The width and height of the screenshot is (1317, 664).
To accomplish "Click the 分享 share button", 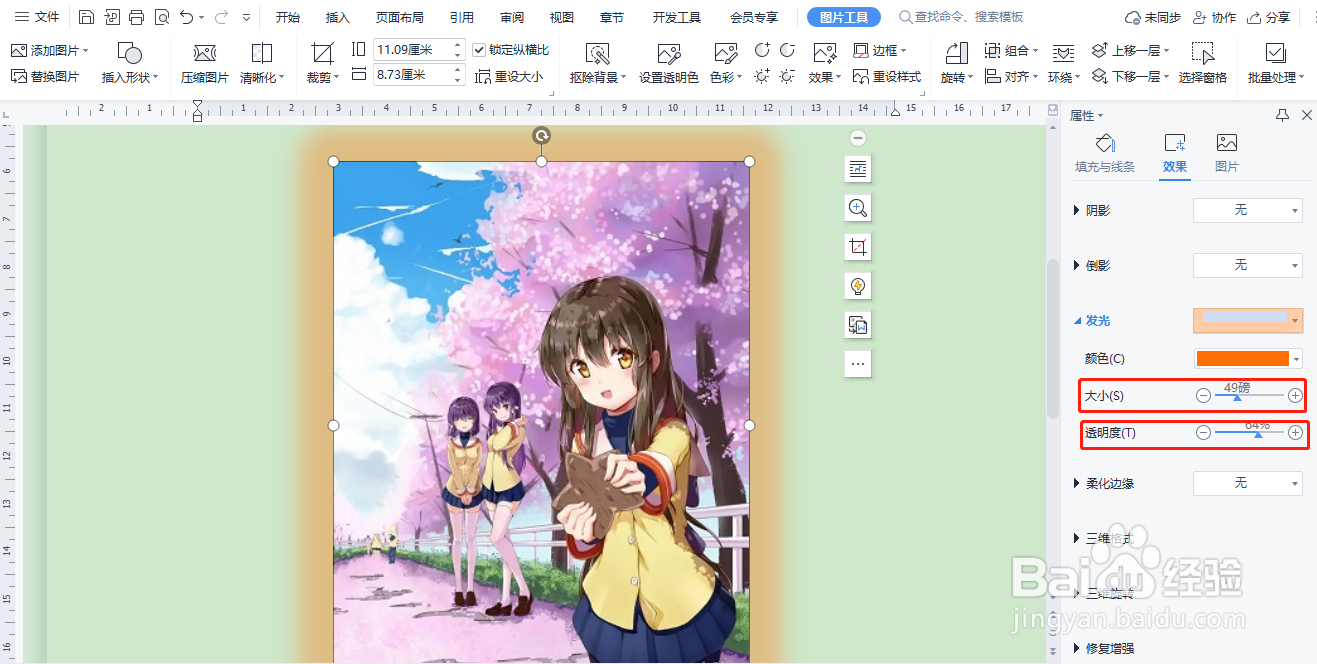I will (1269, 17).
